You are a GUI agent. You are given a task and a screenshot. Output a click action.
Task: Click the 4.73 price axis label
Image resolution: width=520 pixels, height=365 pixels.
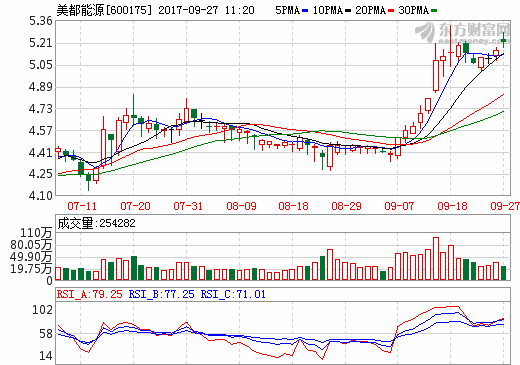tap(41, 109)
